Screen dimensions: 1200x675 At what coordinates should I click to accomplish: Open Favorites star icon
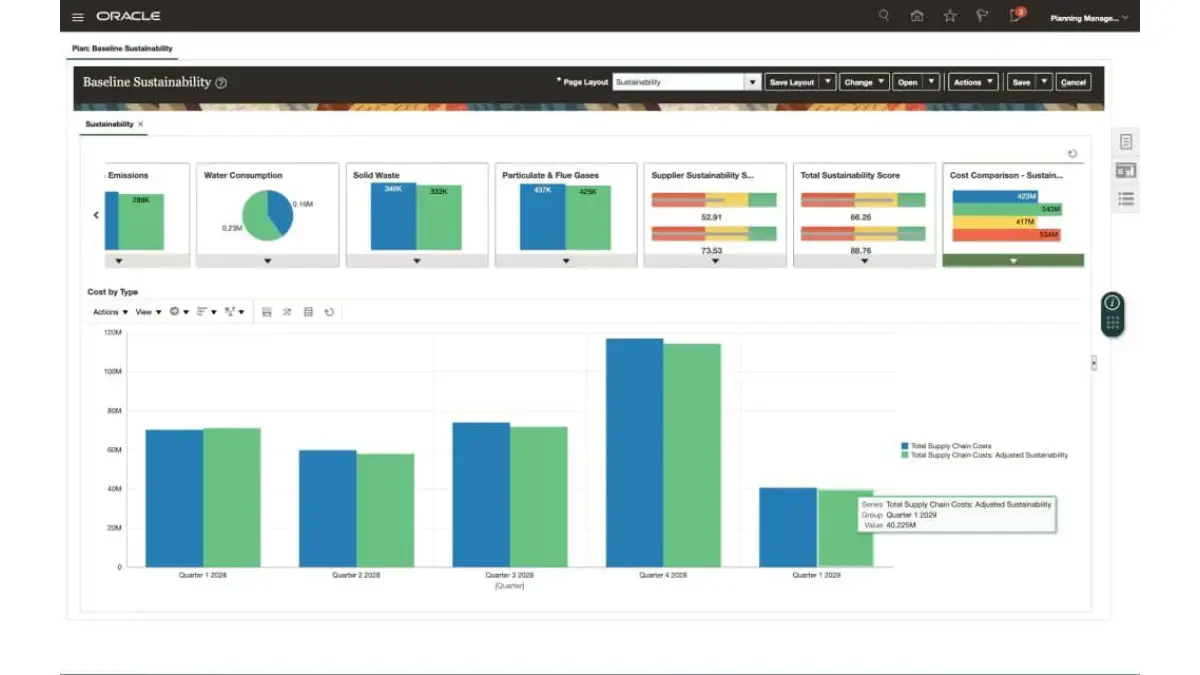coord(950,16)
